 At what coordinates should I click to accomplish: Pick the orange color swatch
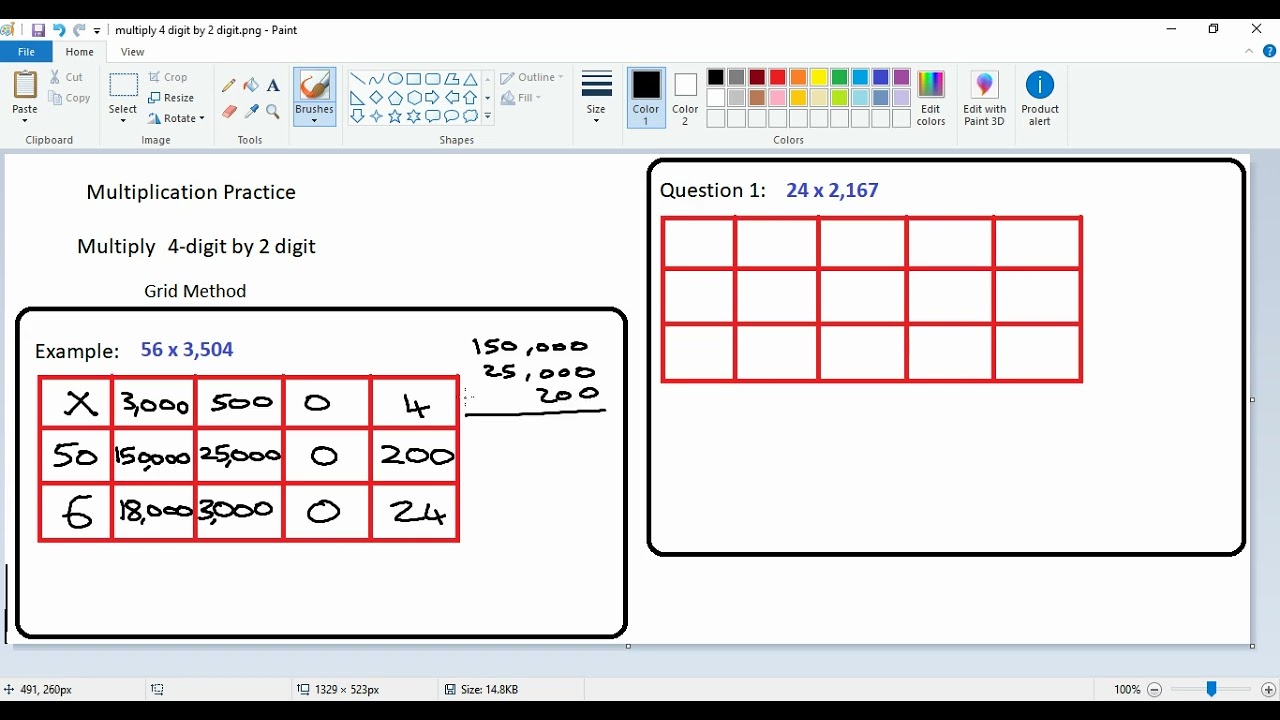[798, 77]
